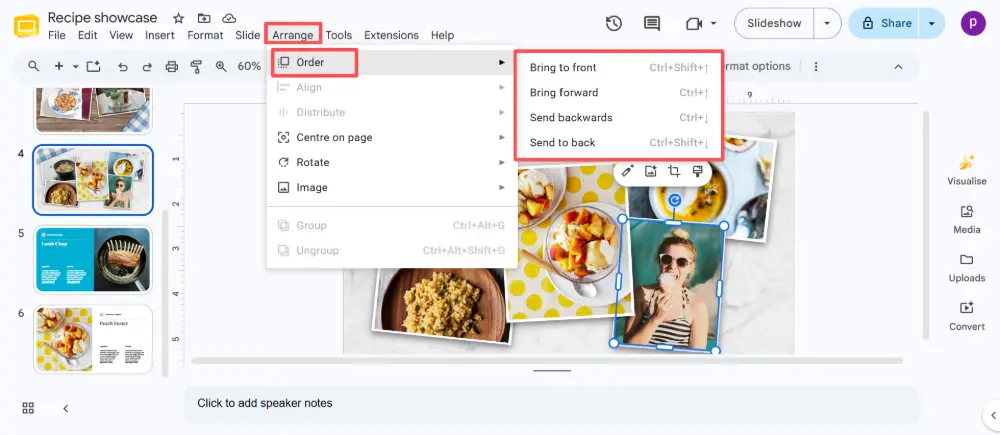Collapse the filmstrip panel arrow
1000x435 pixels.
click(x=66, y=408)
